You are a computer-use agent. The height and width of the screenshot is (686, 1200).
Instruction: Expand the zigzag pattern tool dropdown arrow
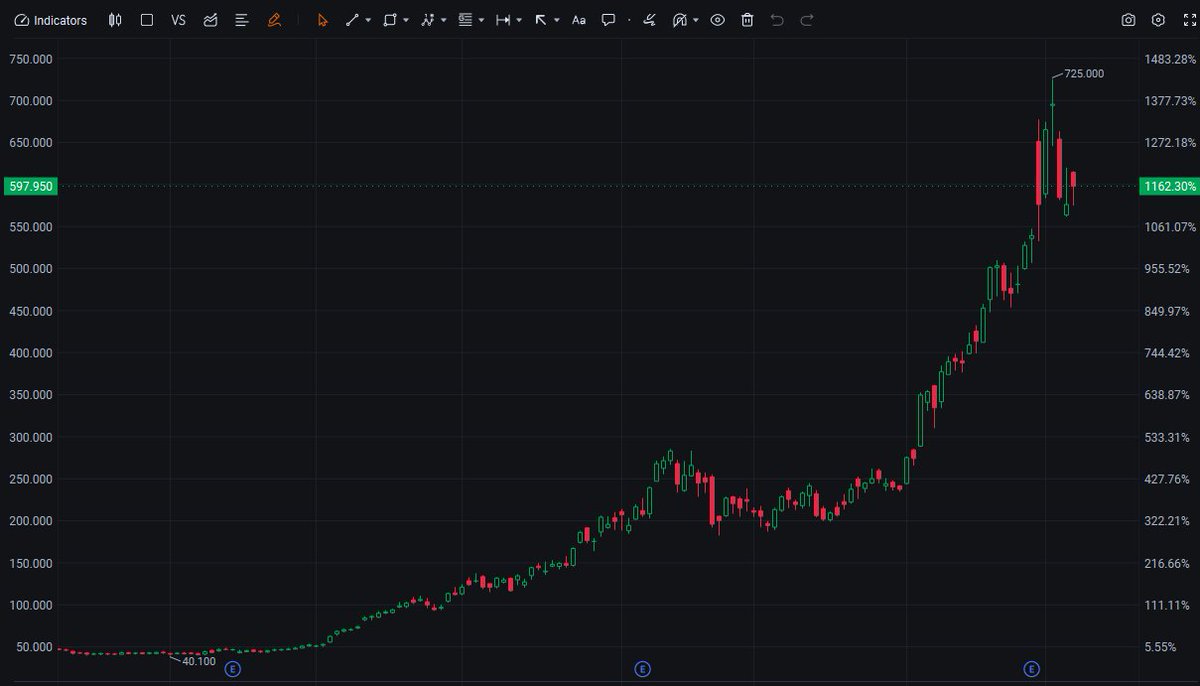tap(444, 20)
